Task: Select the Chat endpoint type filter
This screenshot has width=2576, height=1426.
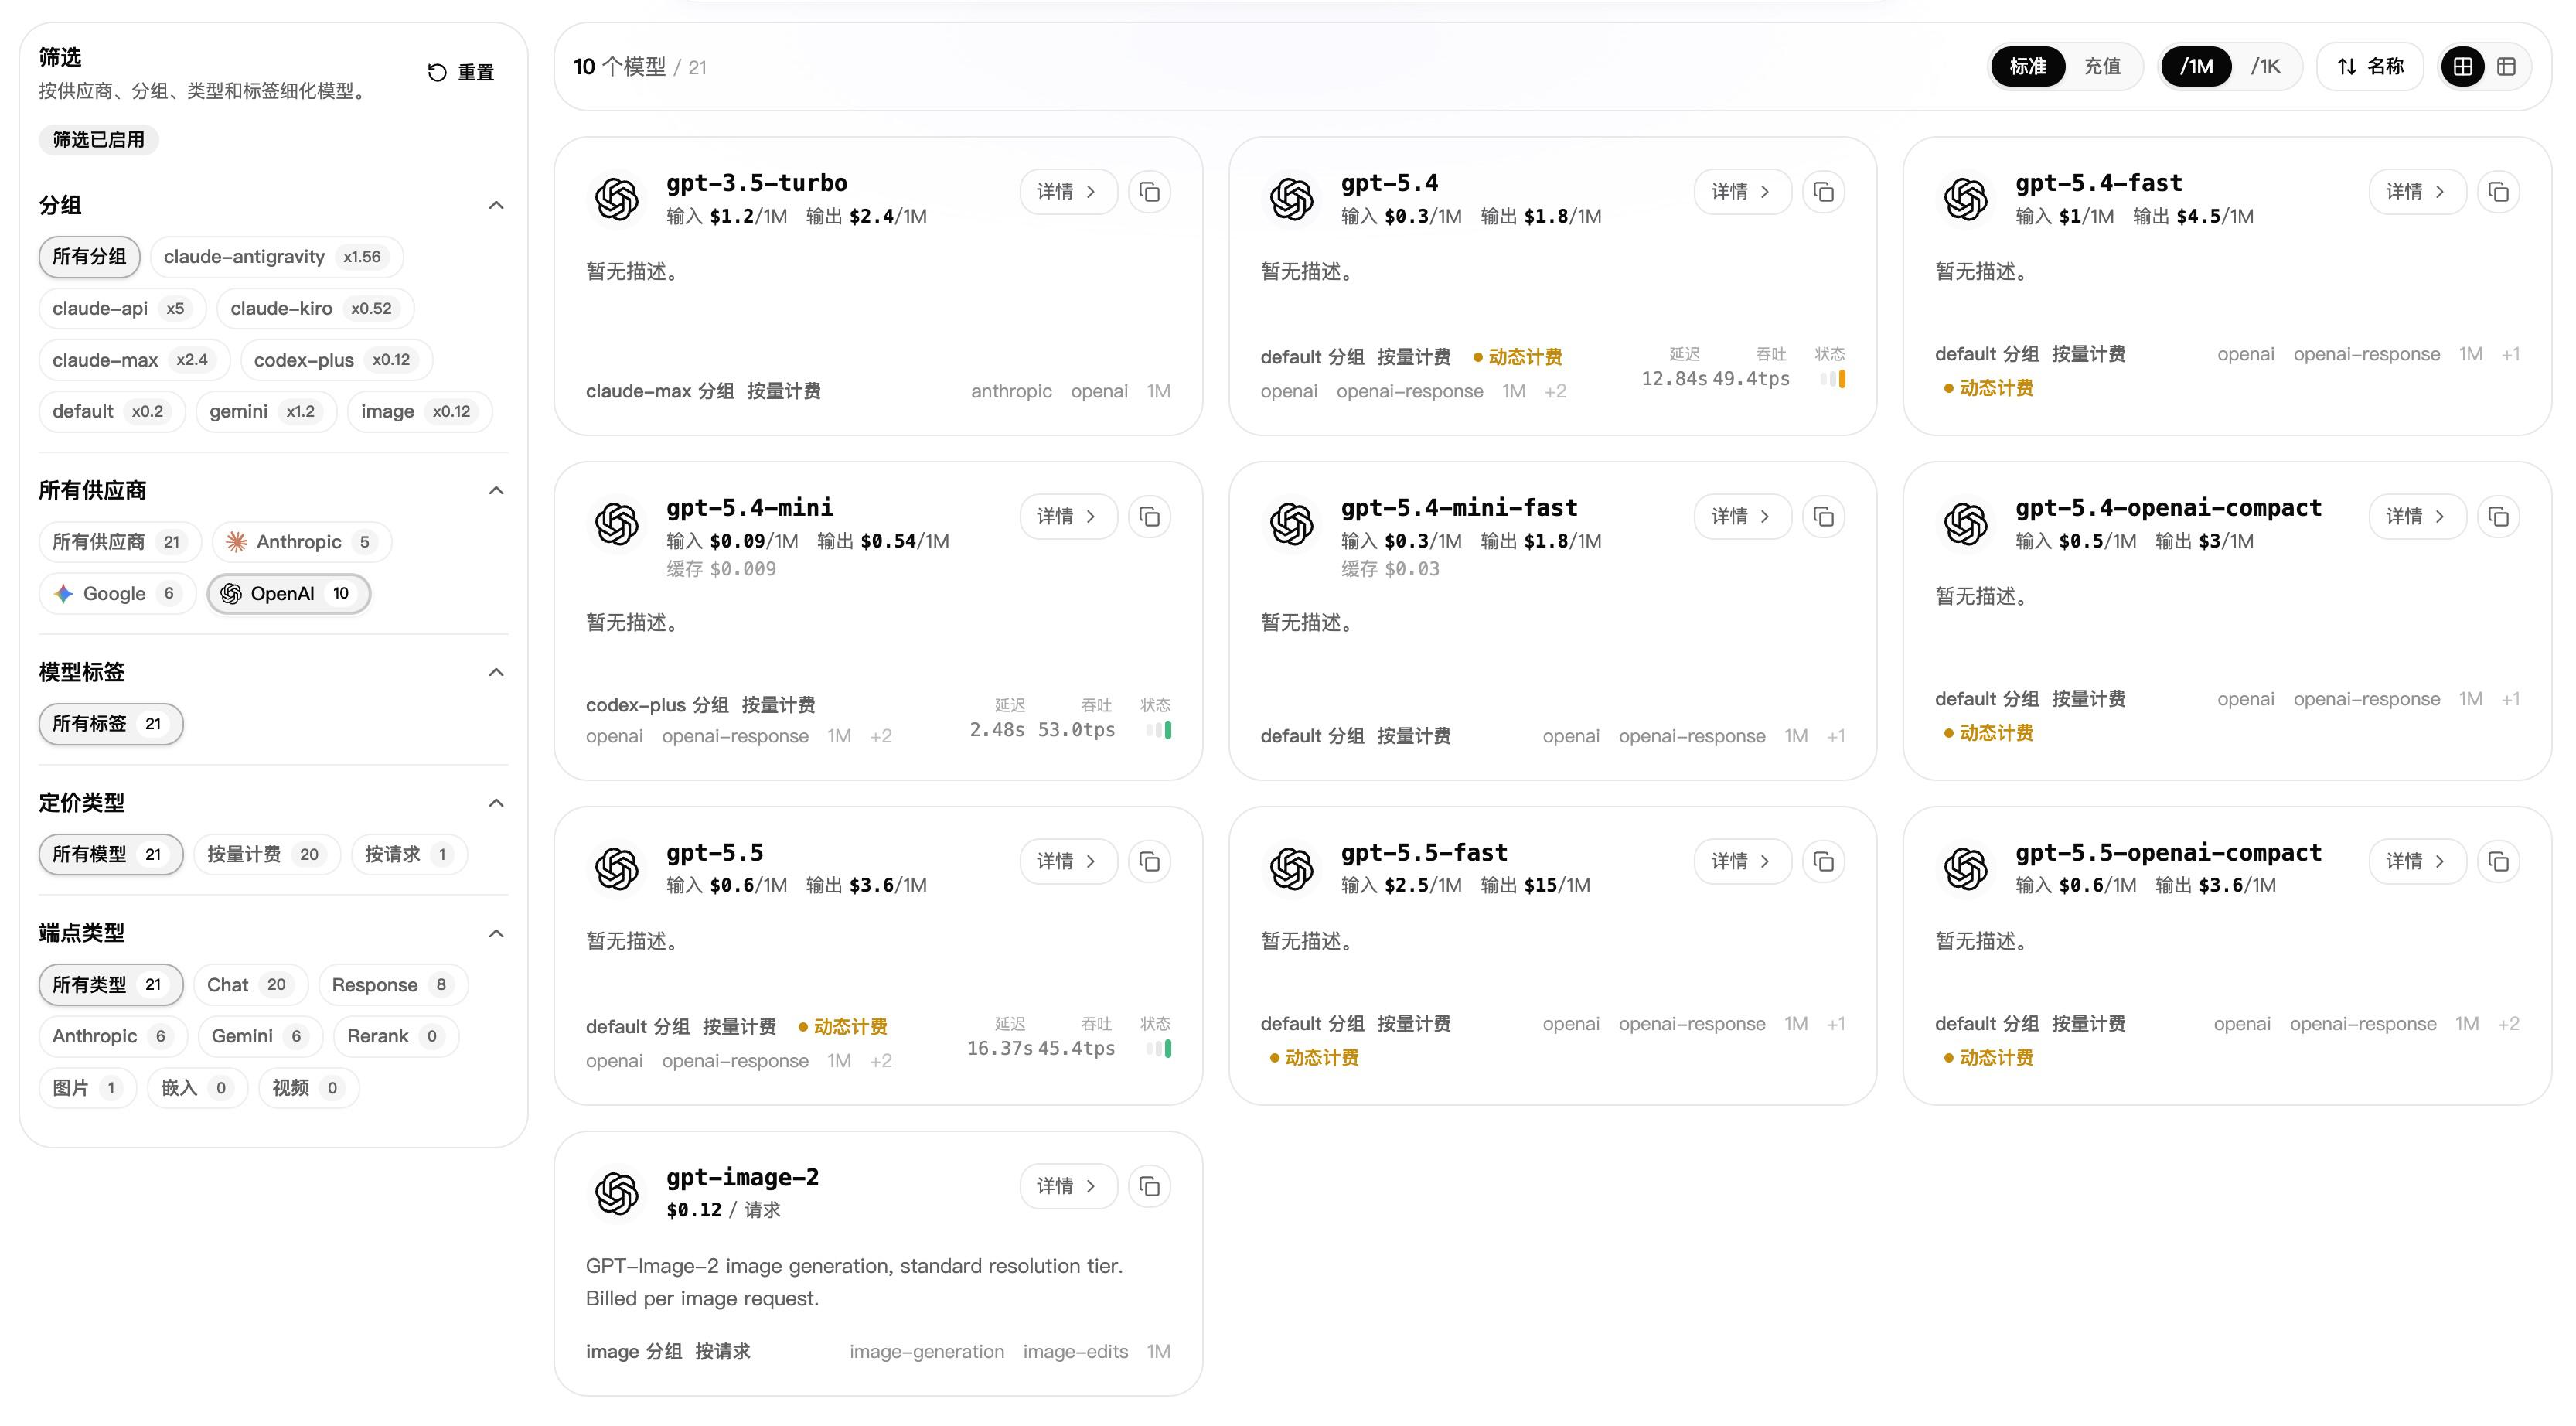Action: pos(250,985)
